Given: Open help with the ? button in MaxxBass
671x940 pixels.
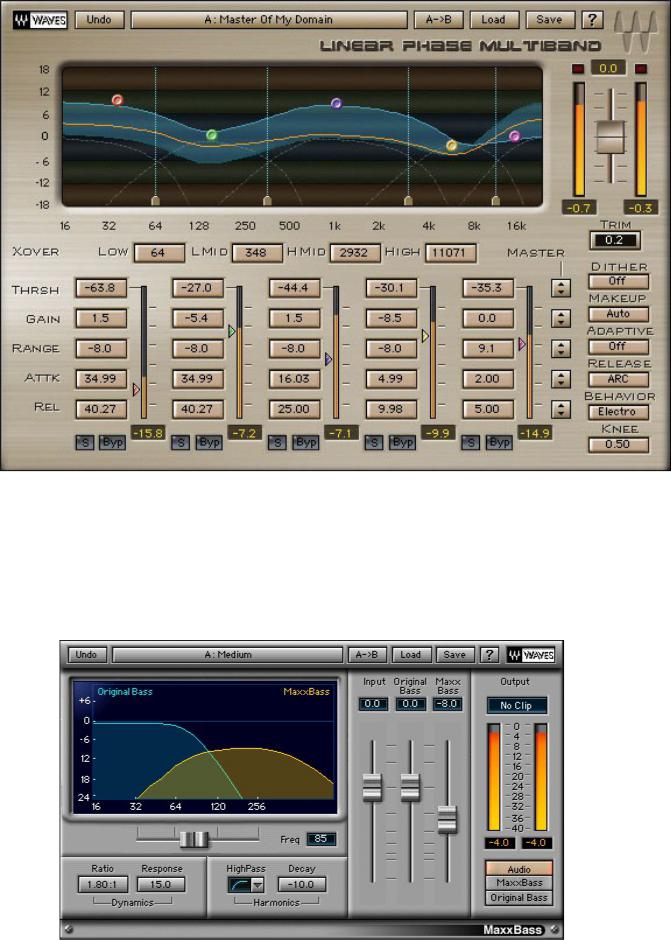Looking at the screenshot, I should (x=489, y=655).
